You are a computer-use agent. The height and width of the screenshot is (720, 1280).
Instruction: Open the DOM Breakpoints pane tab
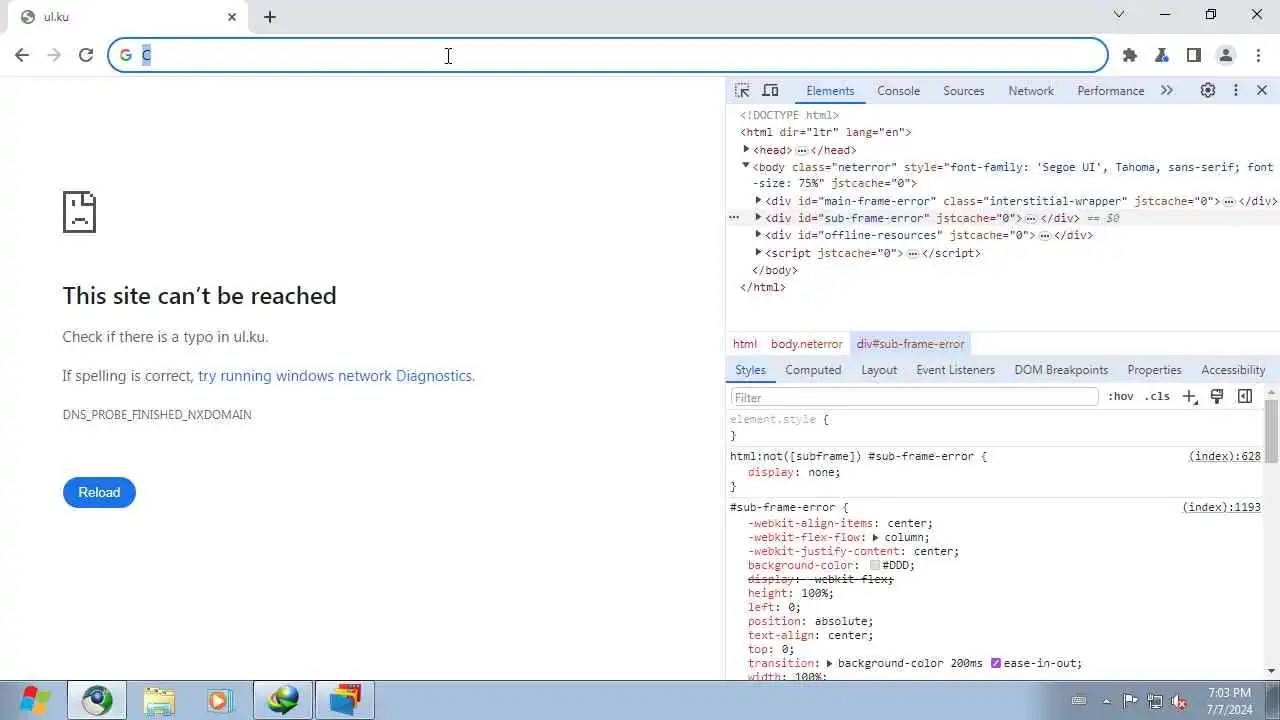(x=1061, y=370)
